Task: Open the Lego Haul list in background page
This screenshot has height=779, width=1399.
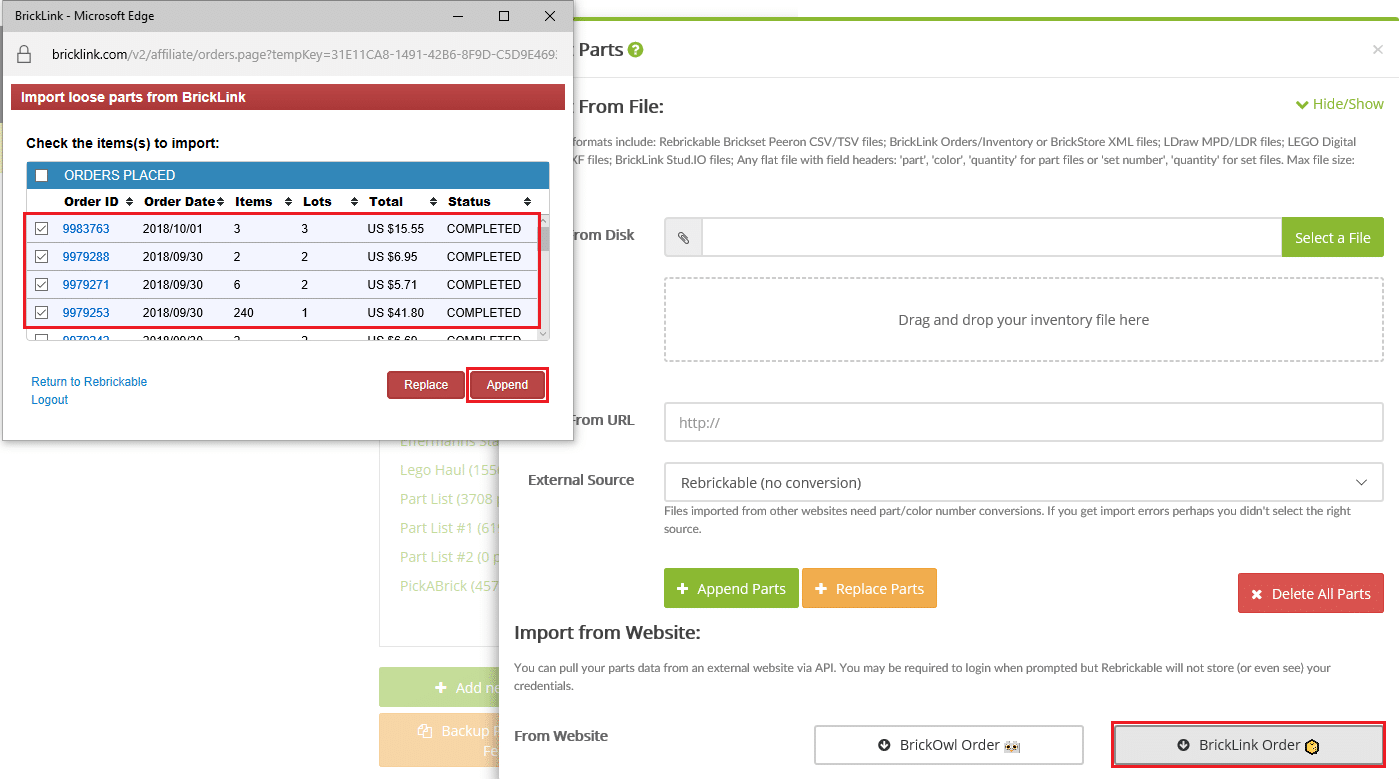Action: pyautogui.click(x=449, y=470)
